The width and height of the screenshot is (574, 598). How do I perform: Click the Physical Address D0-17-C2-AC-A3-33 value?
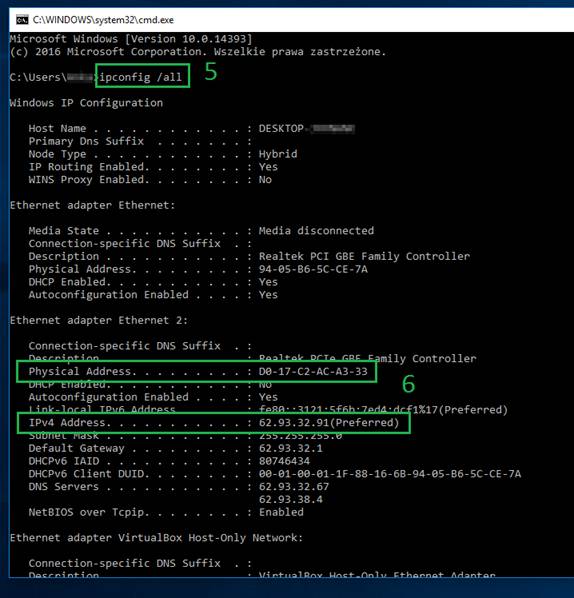[x=313, y=371]
